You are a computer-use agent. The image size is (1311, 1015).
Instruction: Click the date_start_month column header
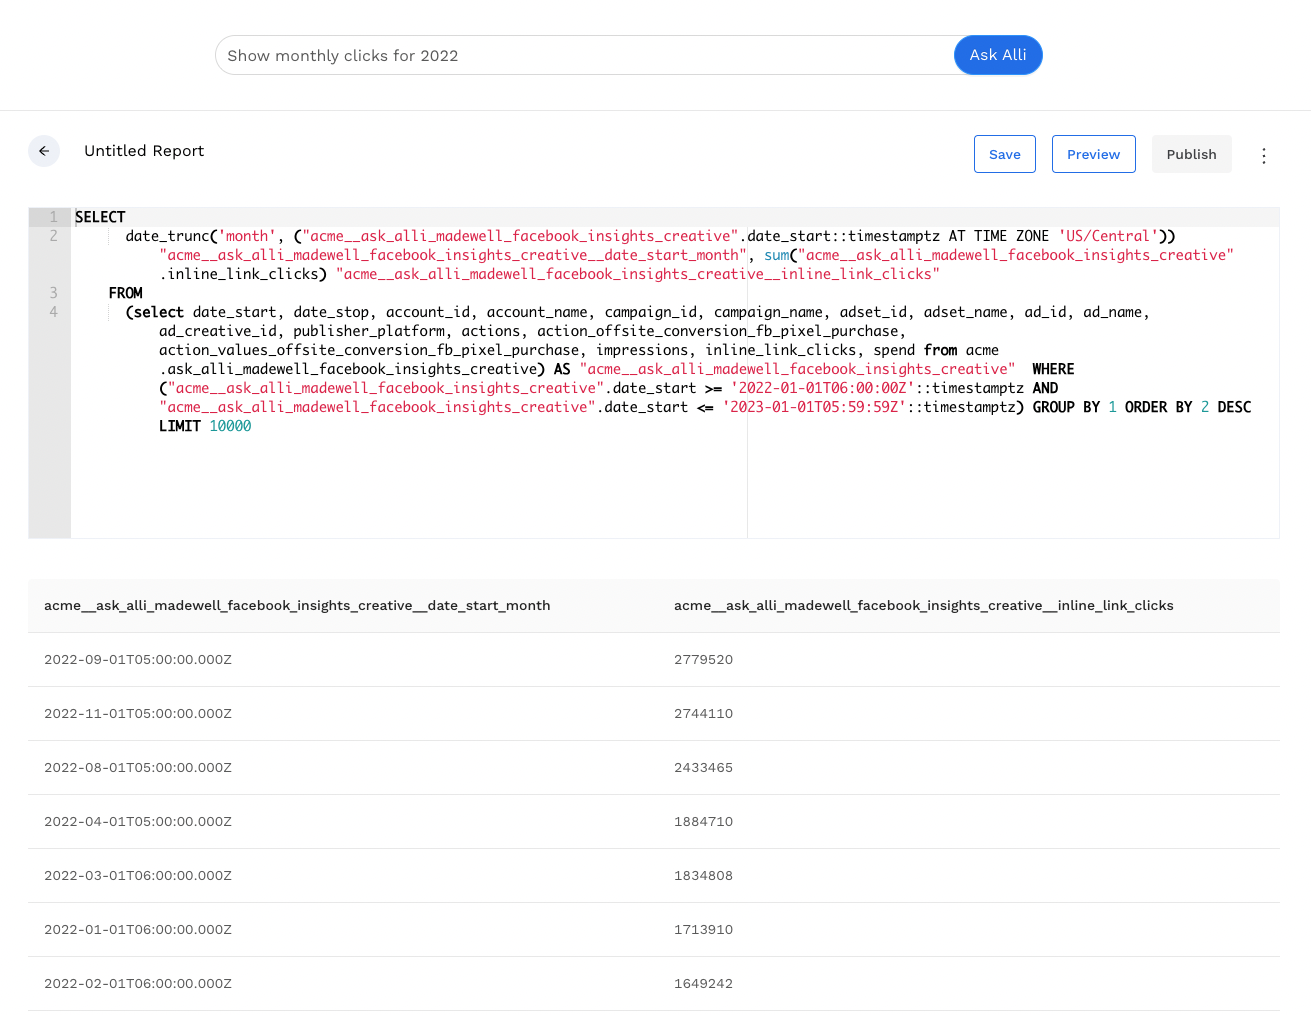[x=297, y=606]
